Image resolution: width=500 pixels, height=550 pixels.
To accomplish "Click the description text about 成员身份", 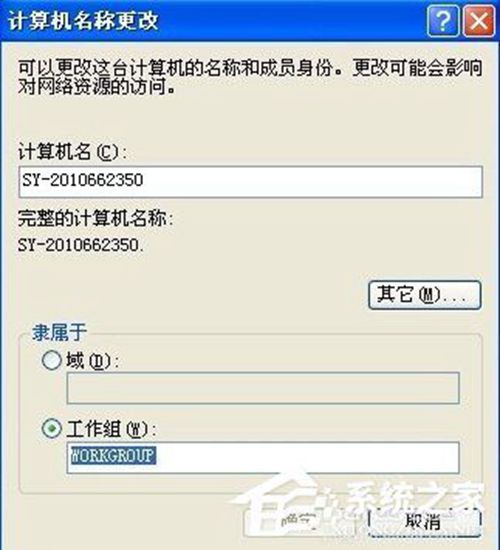I will click(x=250, y=77).
